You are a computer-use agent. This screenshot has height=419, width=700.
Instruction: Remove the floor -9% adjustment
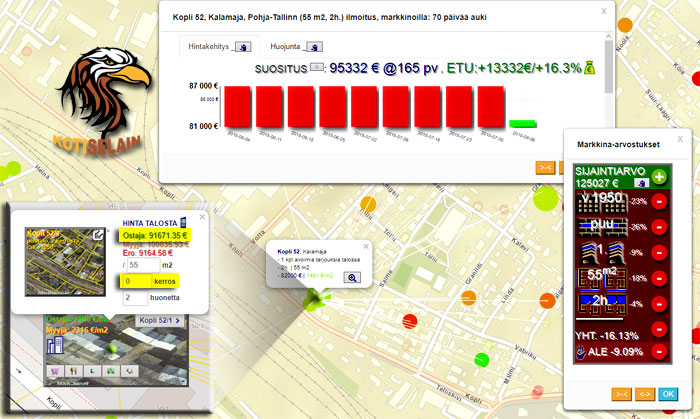tap(659, 253)
